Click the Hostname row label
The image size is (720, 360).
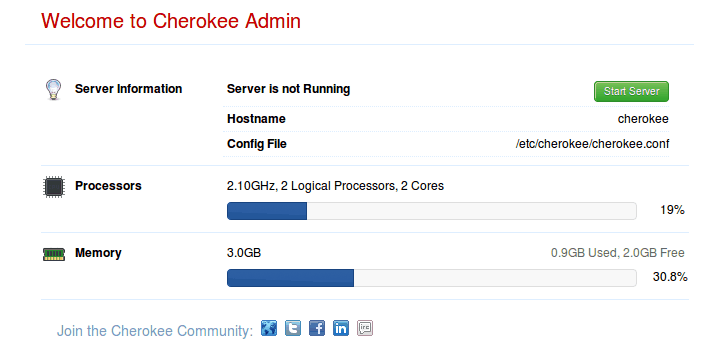coord(256,119)
